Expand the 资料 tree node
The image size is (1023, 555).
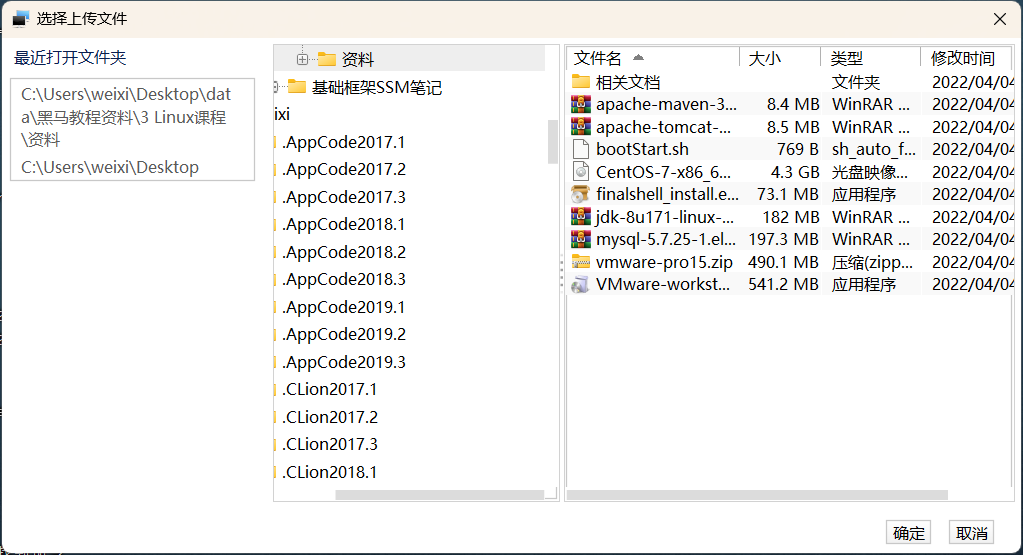point(302,59)
